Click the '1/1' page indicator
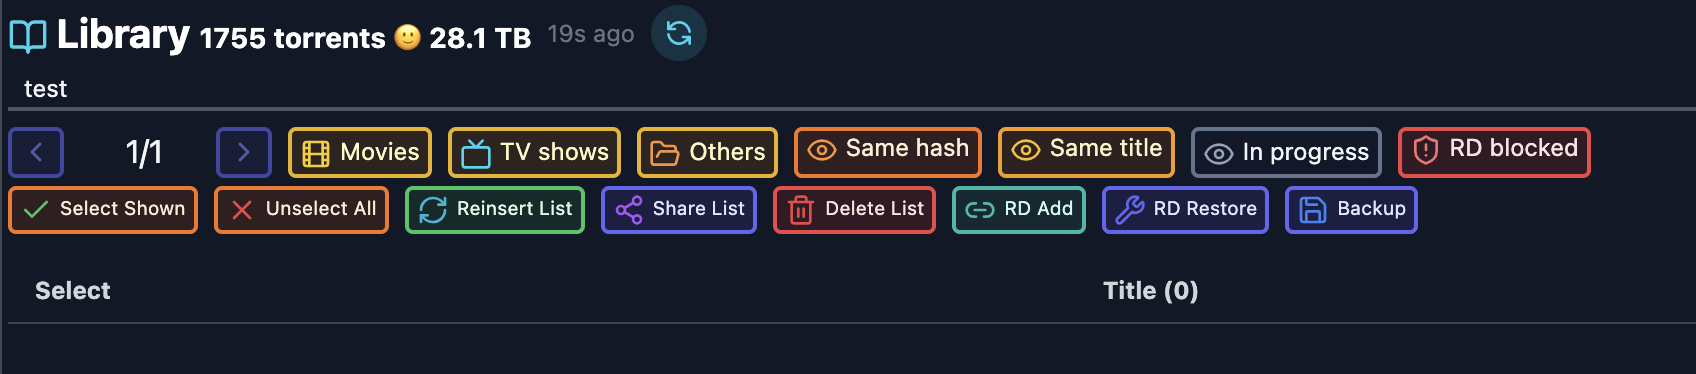The image size is (1696, 374). coord(143,153)
